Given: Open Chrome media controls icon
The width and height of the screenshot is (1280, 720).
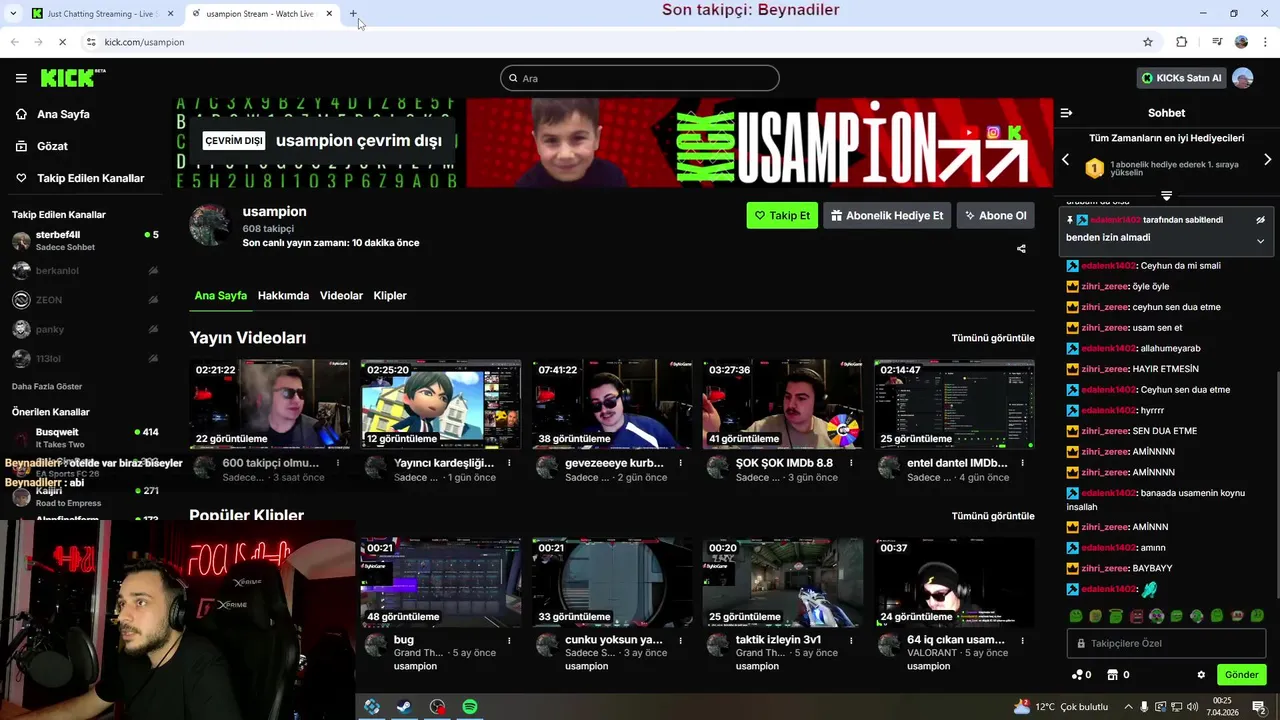Looking at the screenshot, I should (1217, 42).
